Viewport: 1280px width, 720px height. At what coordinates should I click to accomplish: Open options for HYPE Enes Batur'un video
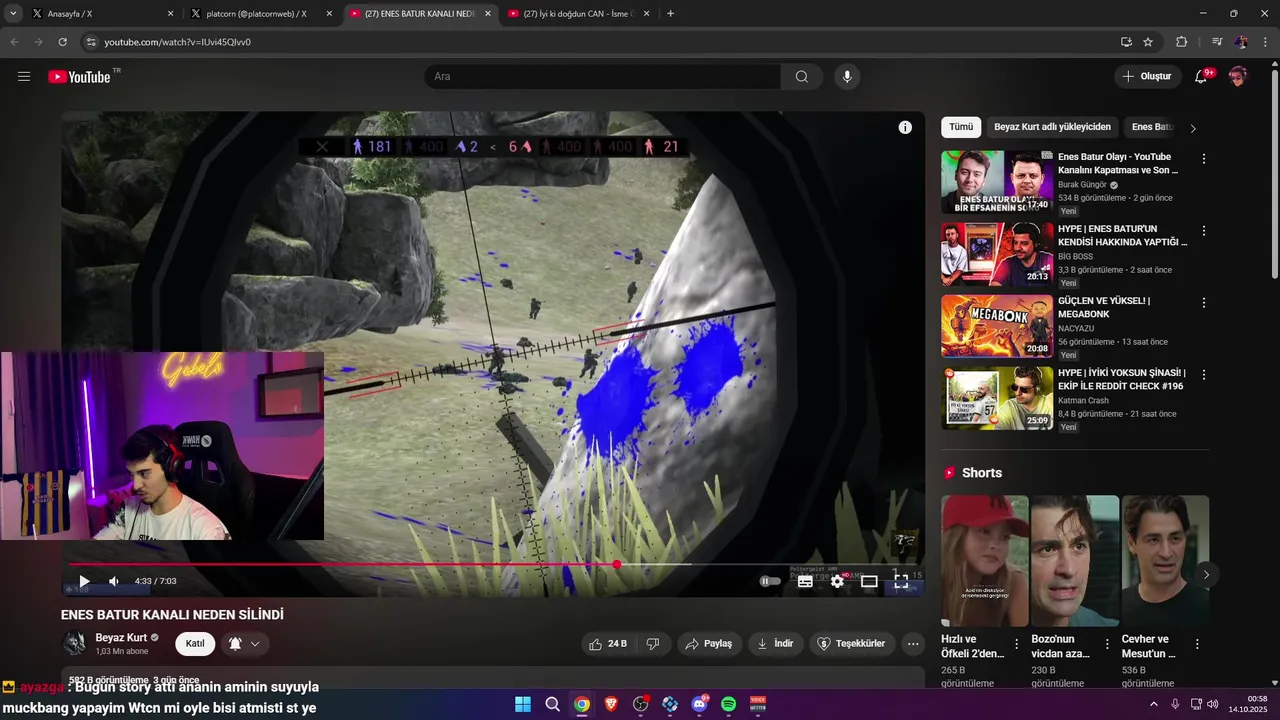(x=1203, y=231)
